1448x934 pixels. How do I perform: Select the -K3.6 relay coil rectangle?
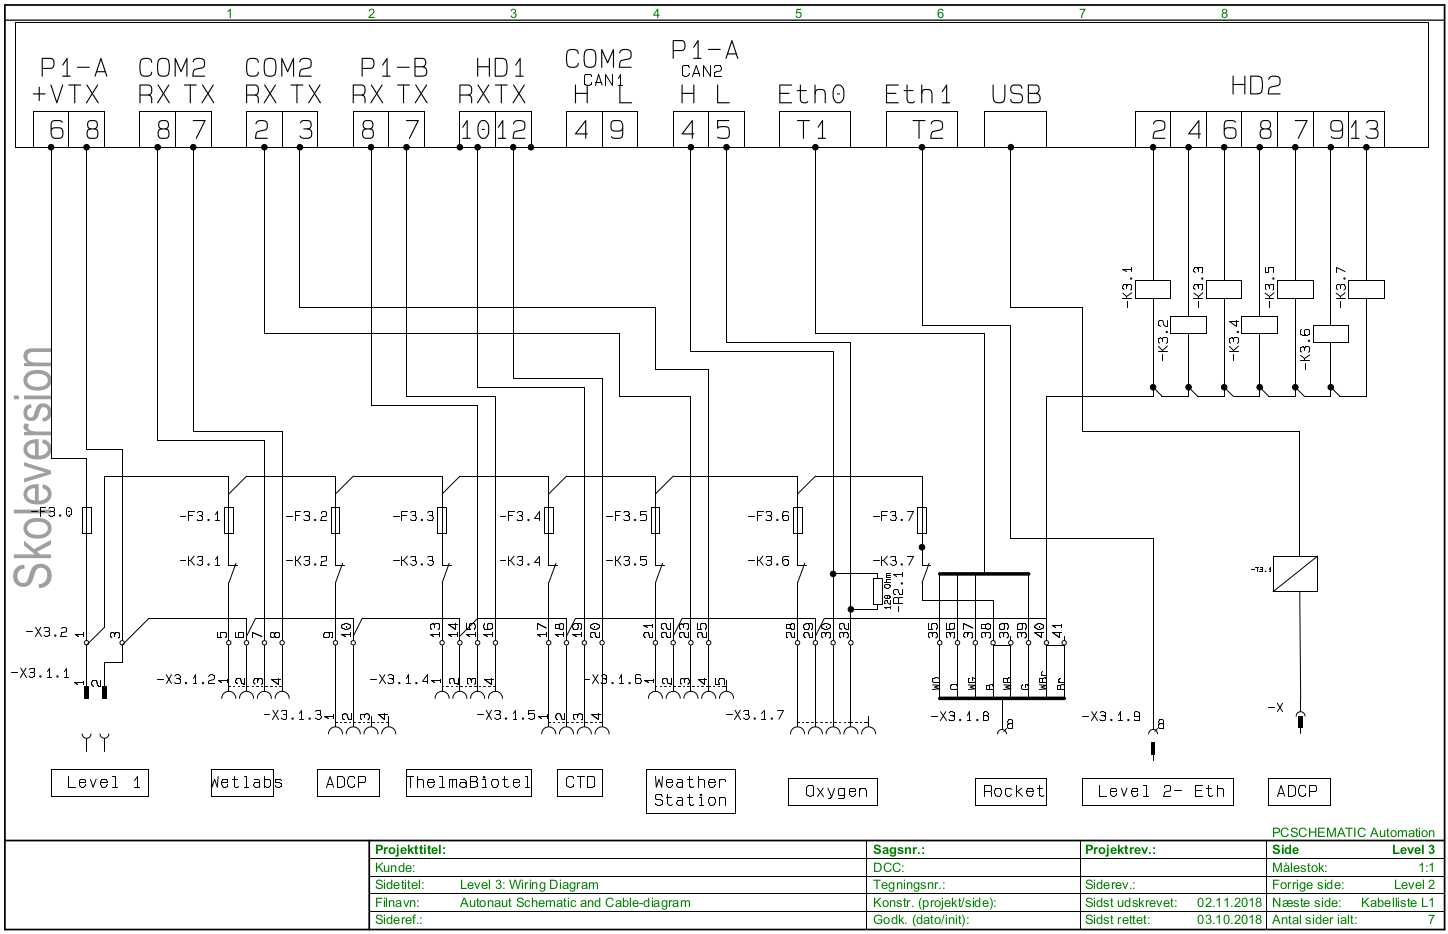[x=1331, y=334]
